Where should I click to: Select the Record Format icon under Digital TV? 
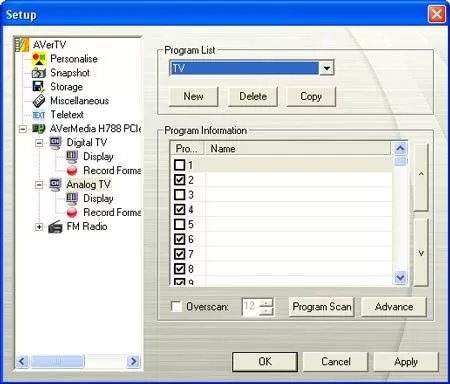tap(72, 171)
